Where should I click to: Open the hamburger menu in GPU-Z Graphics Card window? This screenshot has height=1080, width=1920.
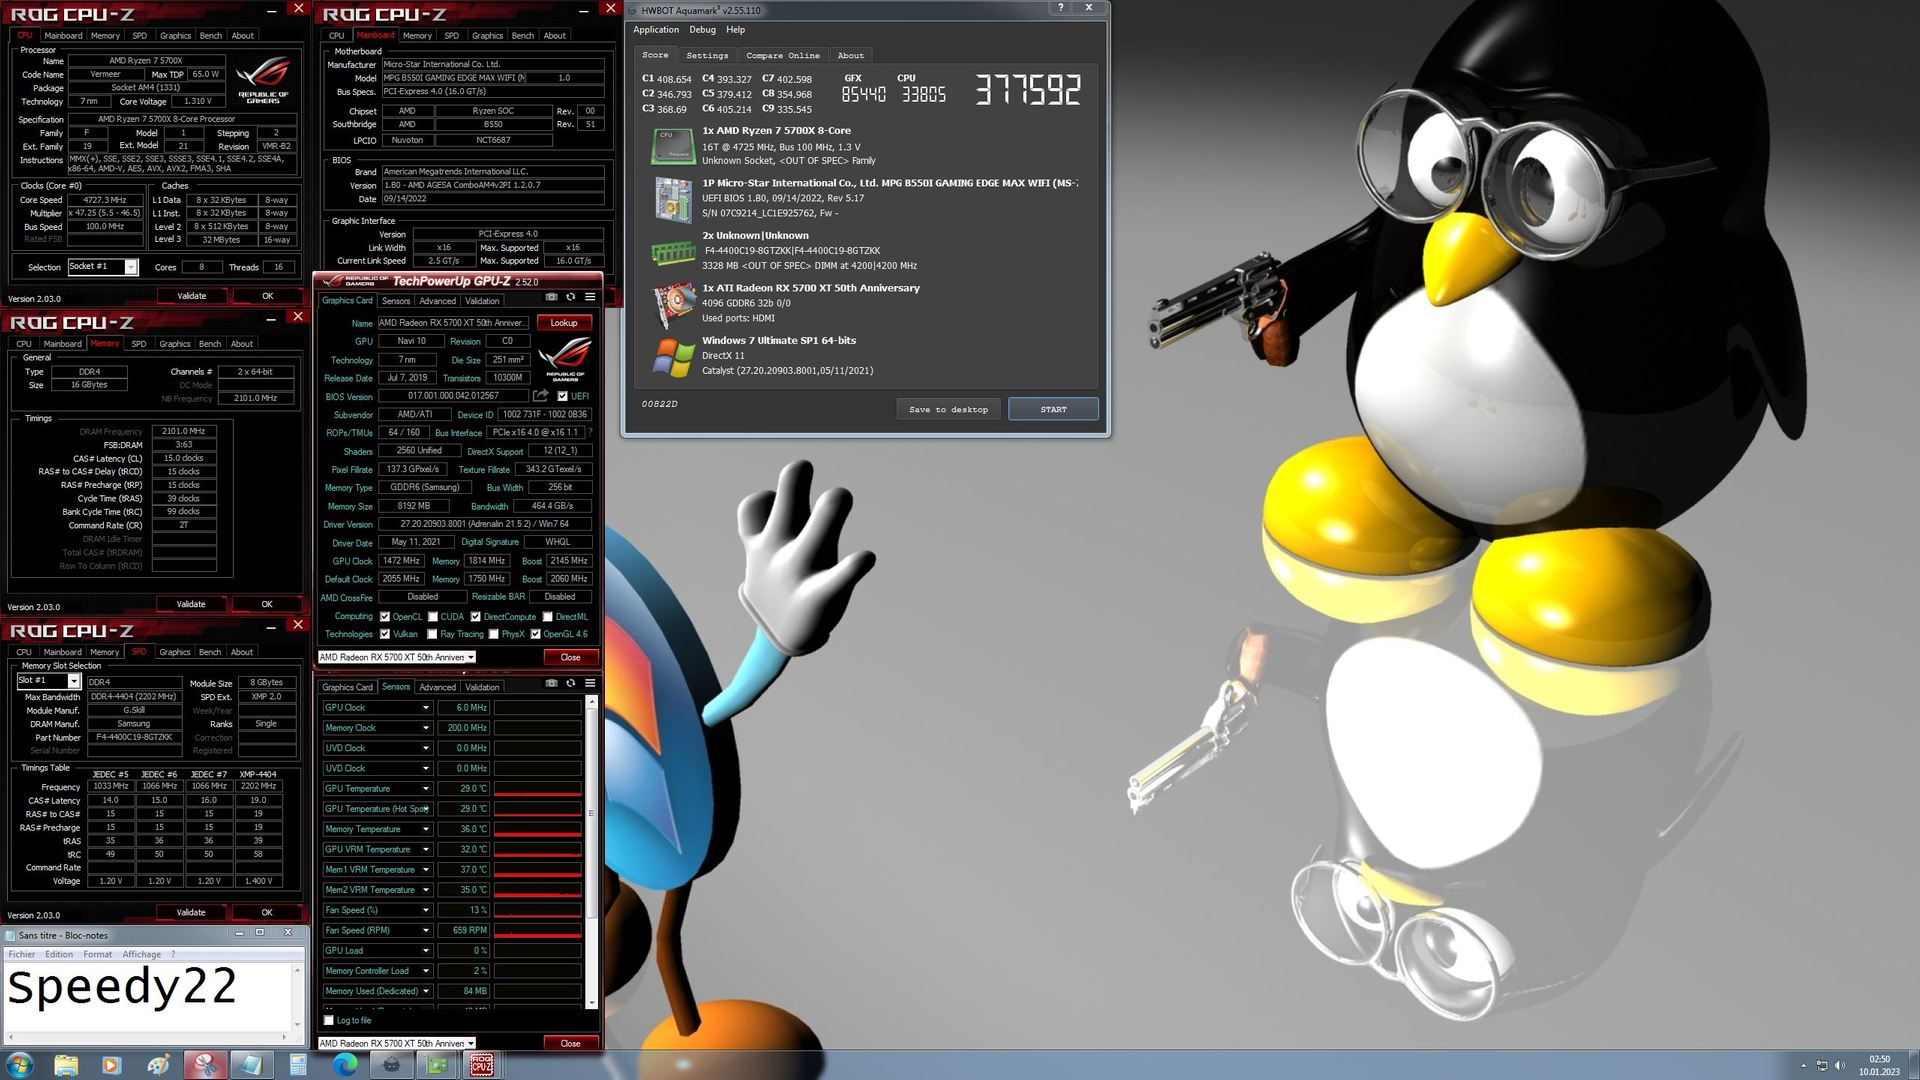(590, 297)
